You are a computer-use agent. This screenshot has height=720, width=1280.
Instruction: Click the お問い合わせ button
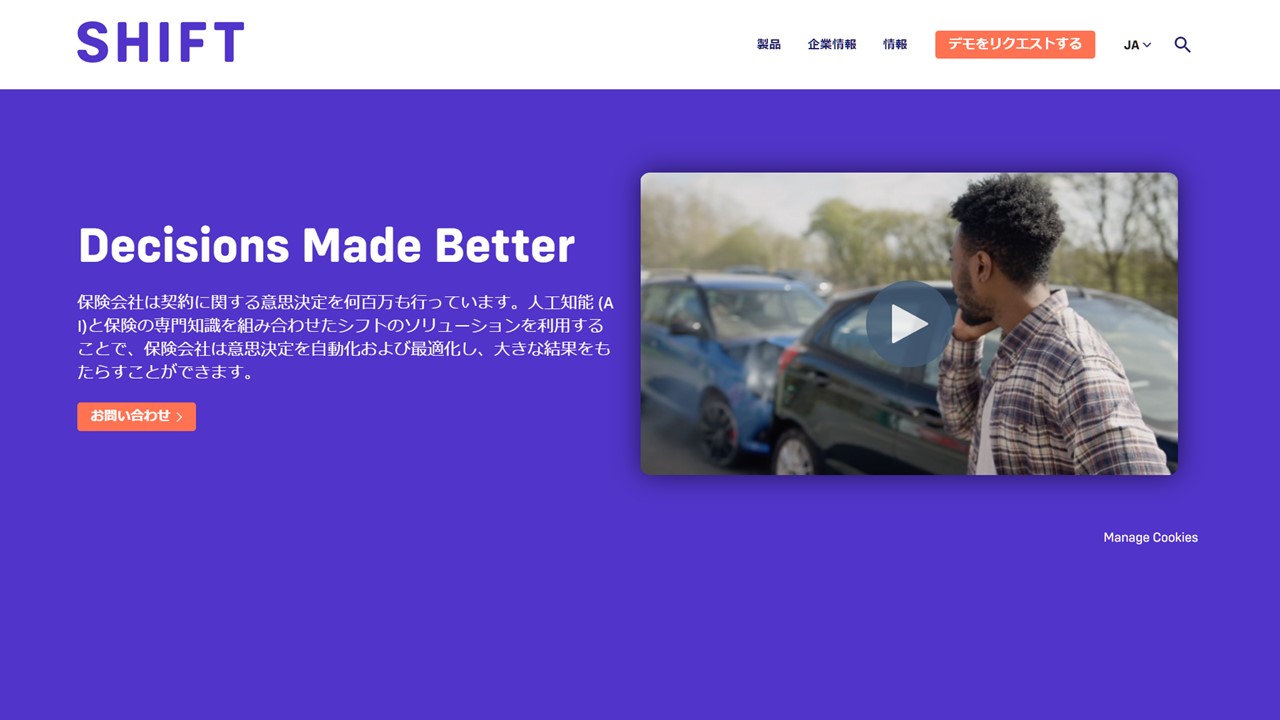pyautogui.click(x=136, y=416)
